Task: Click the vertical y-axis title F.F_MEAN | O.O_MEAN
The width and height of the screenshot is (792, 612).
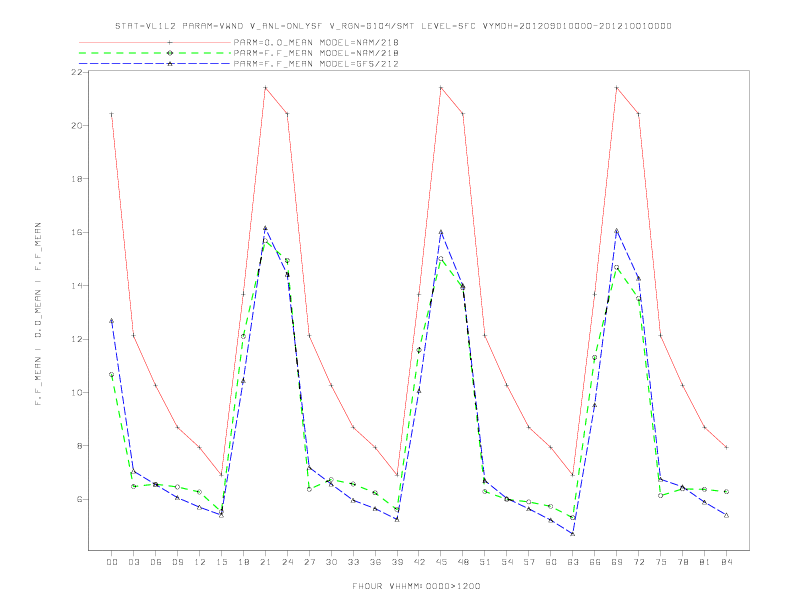Action: [x=38, y=314]
